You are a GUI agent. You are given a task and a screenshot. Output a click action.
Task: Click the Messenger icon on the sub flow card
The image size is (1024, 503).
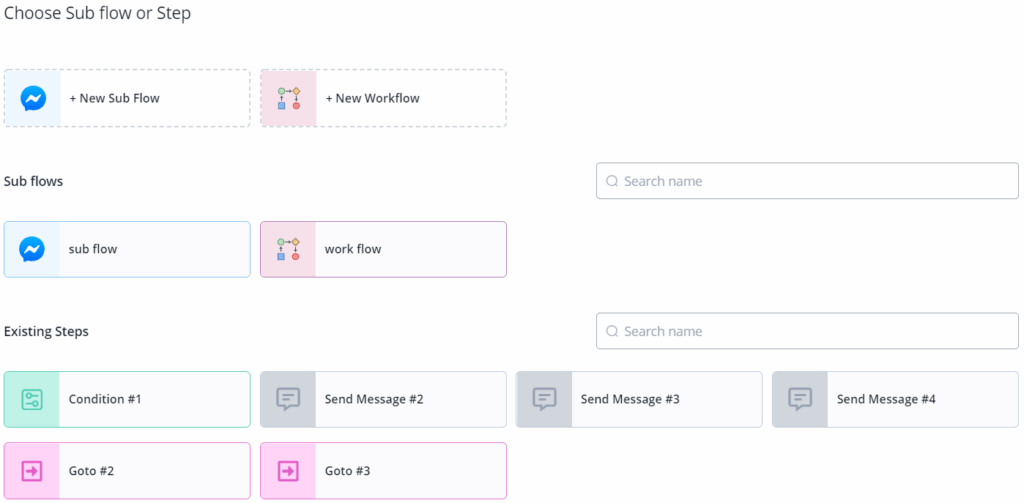coord(32,249)
